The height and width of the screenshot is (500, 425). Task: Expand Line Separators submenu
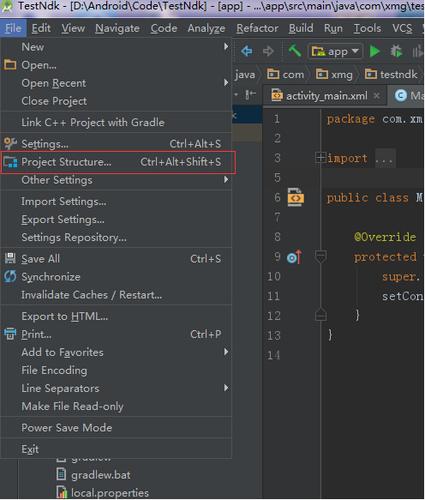116,388
